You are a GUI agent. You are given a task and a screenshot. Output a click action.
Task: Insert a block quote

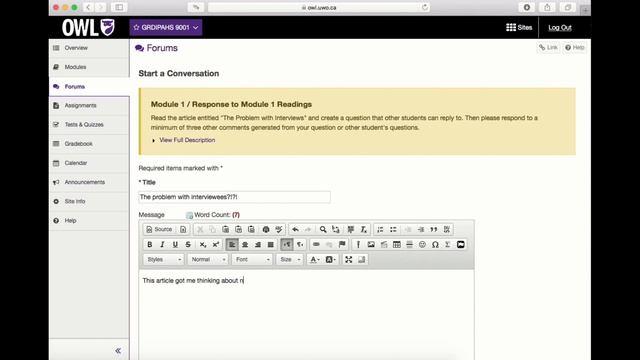click(433, 229)
